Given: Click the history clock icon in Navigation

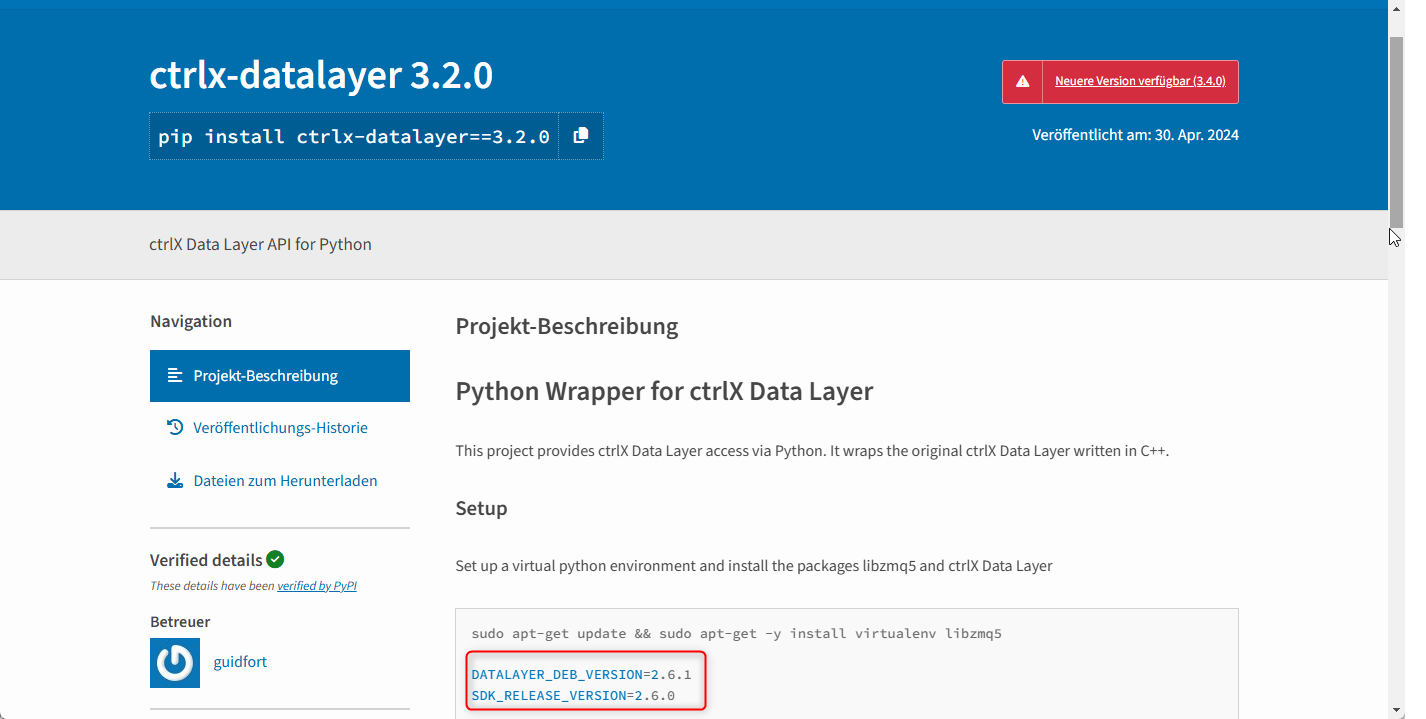Looking at the screenshot, I should point(175,428).
